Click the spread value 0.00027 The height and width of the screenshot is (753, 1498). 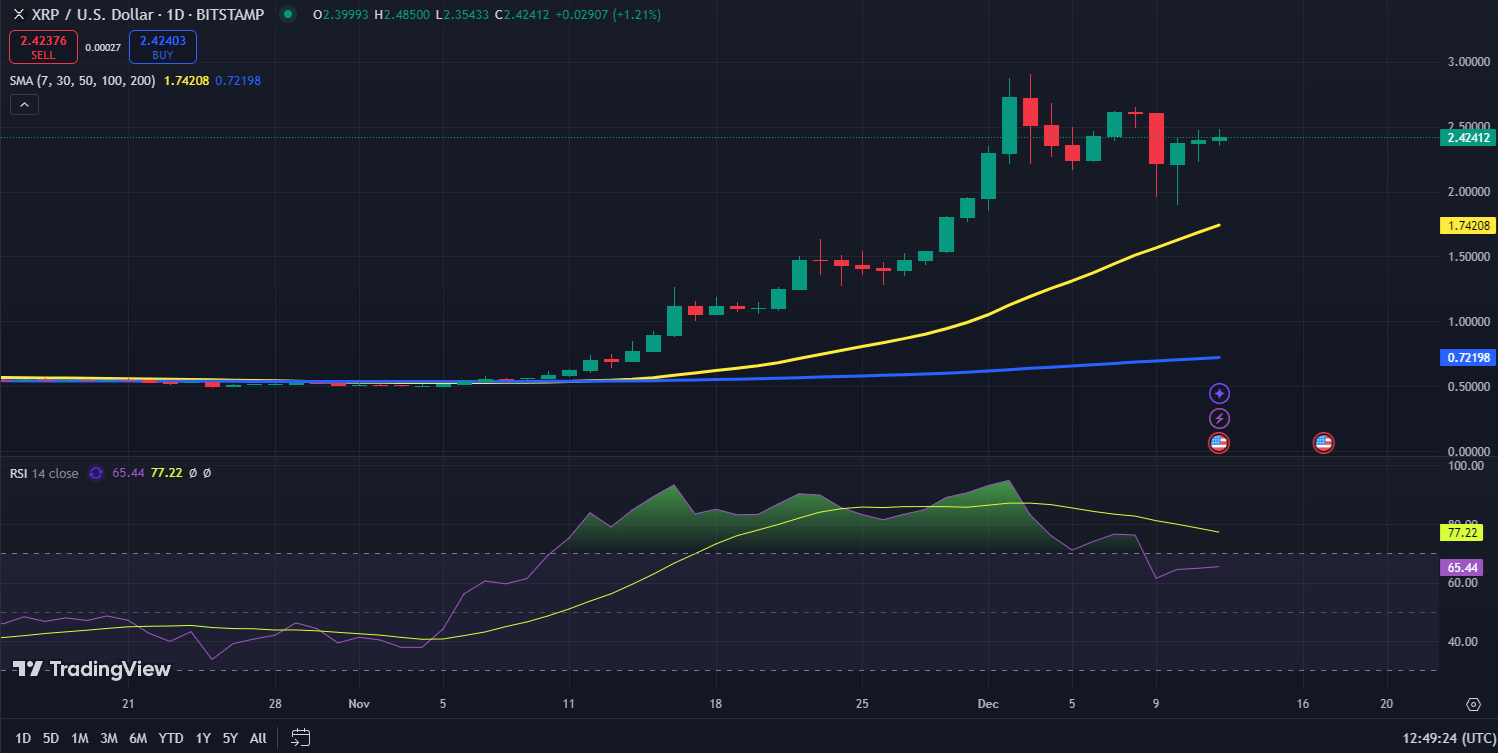point(103,47)
